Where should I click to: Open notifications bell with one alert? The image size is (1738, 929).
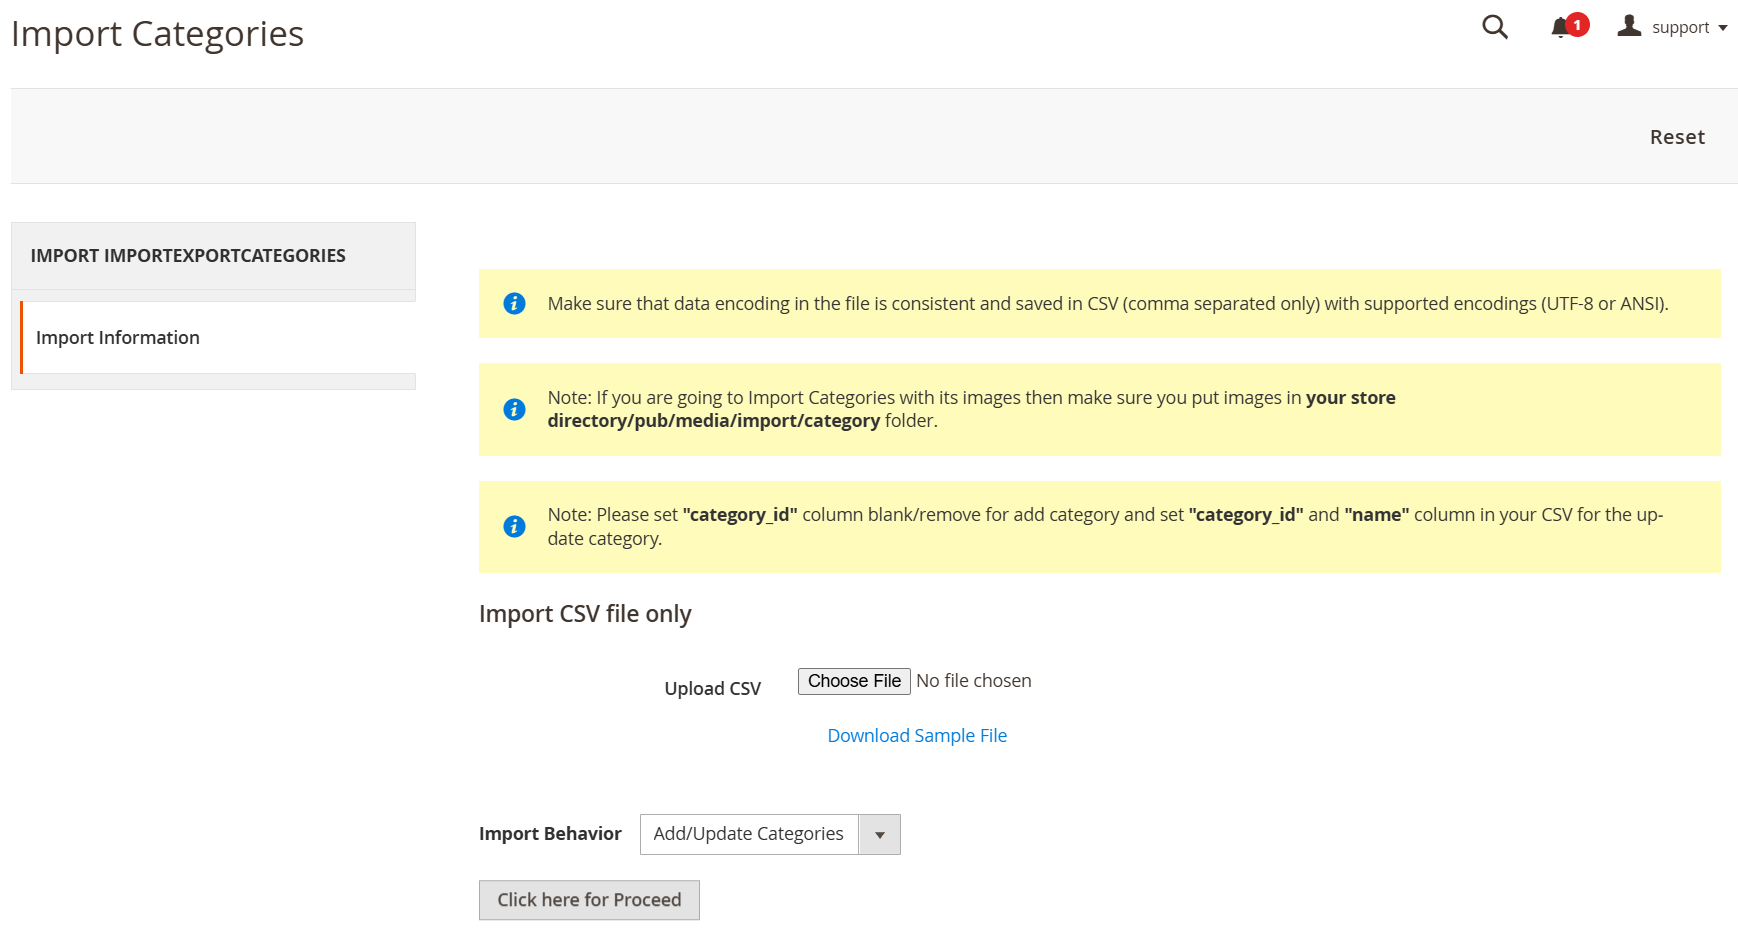[x=1569, y=26]
